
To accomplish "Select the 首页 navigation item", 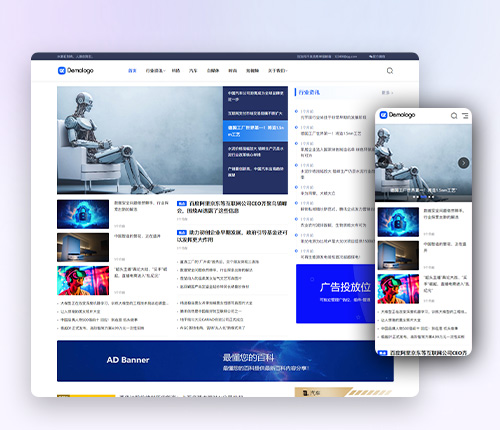I will [x=132, y=71].
